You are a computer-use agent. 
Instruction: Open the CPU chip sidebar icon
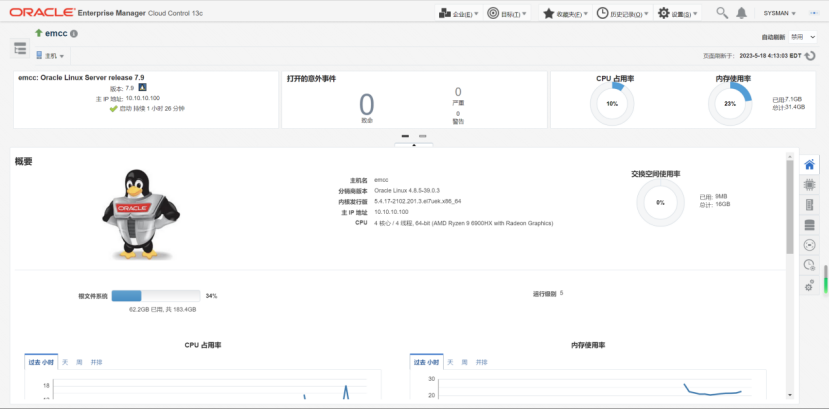point(809,185)
